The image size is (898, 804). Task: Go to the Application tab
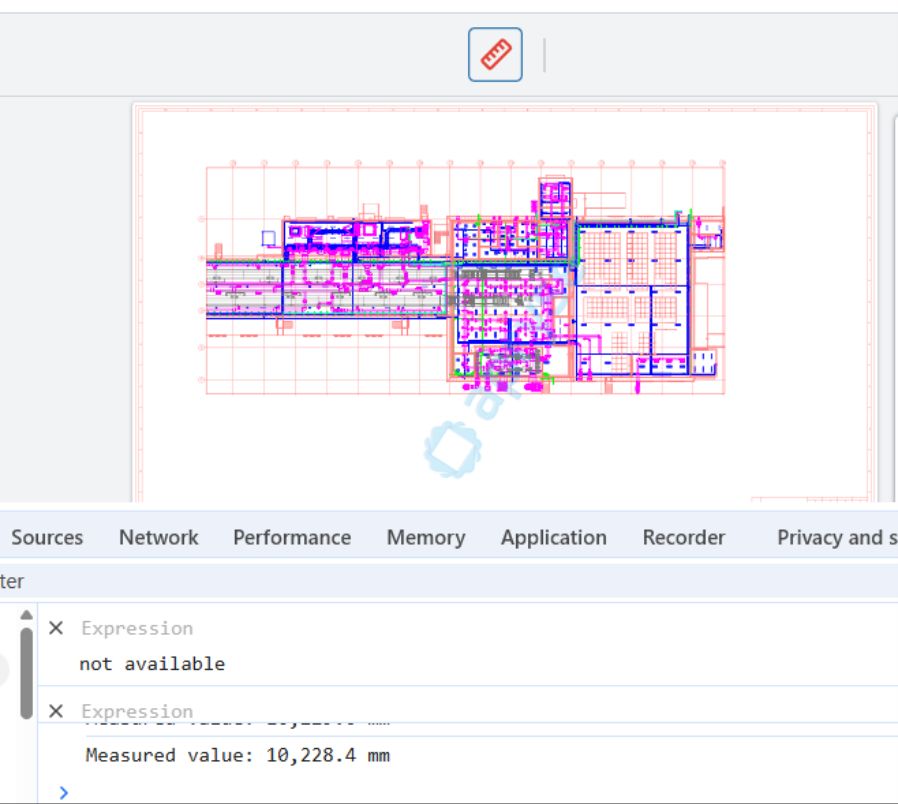point(554,537)
